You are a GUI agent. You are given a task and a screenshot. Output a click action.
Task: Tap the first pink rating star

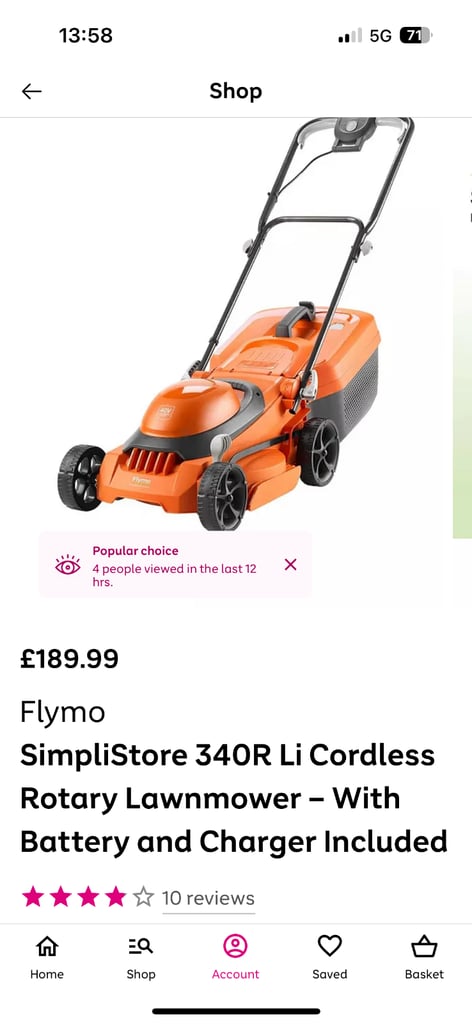33,897
